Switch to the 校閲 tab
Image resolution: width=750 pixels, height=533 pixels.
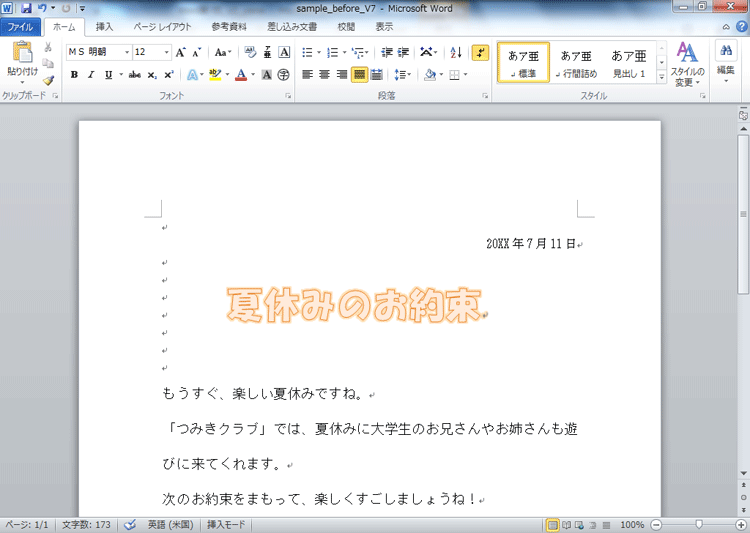pyautogui.click(x=346, y=27)
